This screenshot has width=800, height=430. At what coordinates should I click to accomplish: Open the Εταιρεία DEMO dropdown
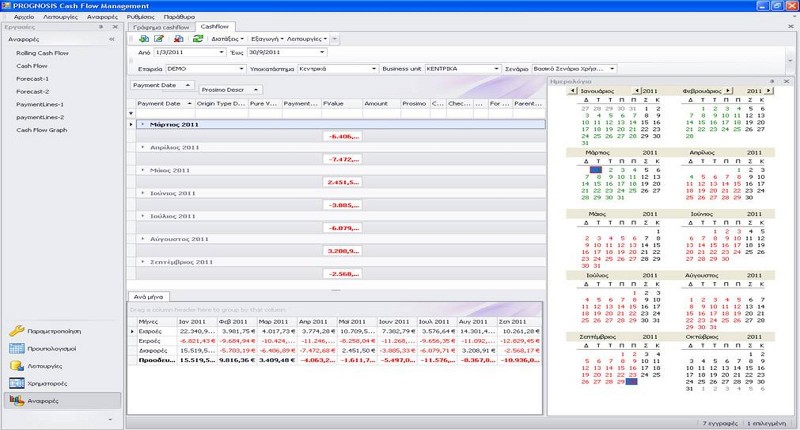pyautogui.click(x=241, y=68)
